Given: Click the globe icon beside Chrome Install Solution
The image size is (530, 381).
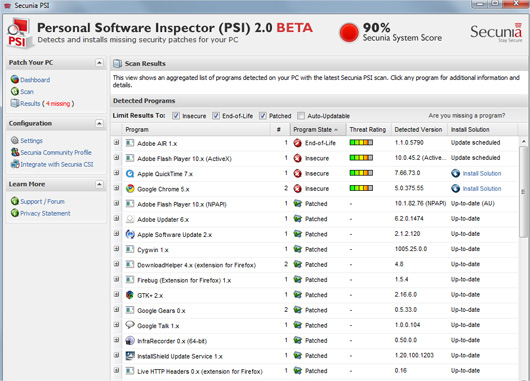Looking at the screenshot, I should coord(455,188).
